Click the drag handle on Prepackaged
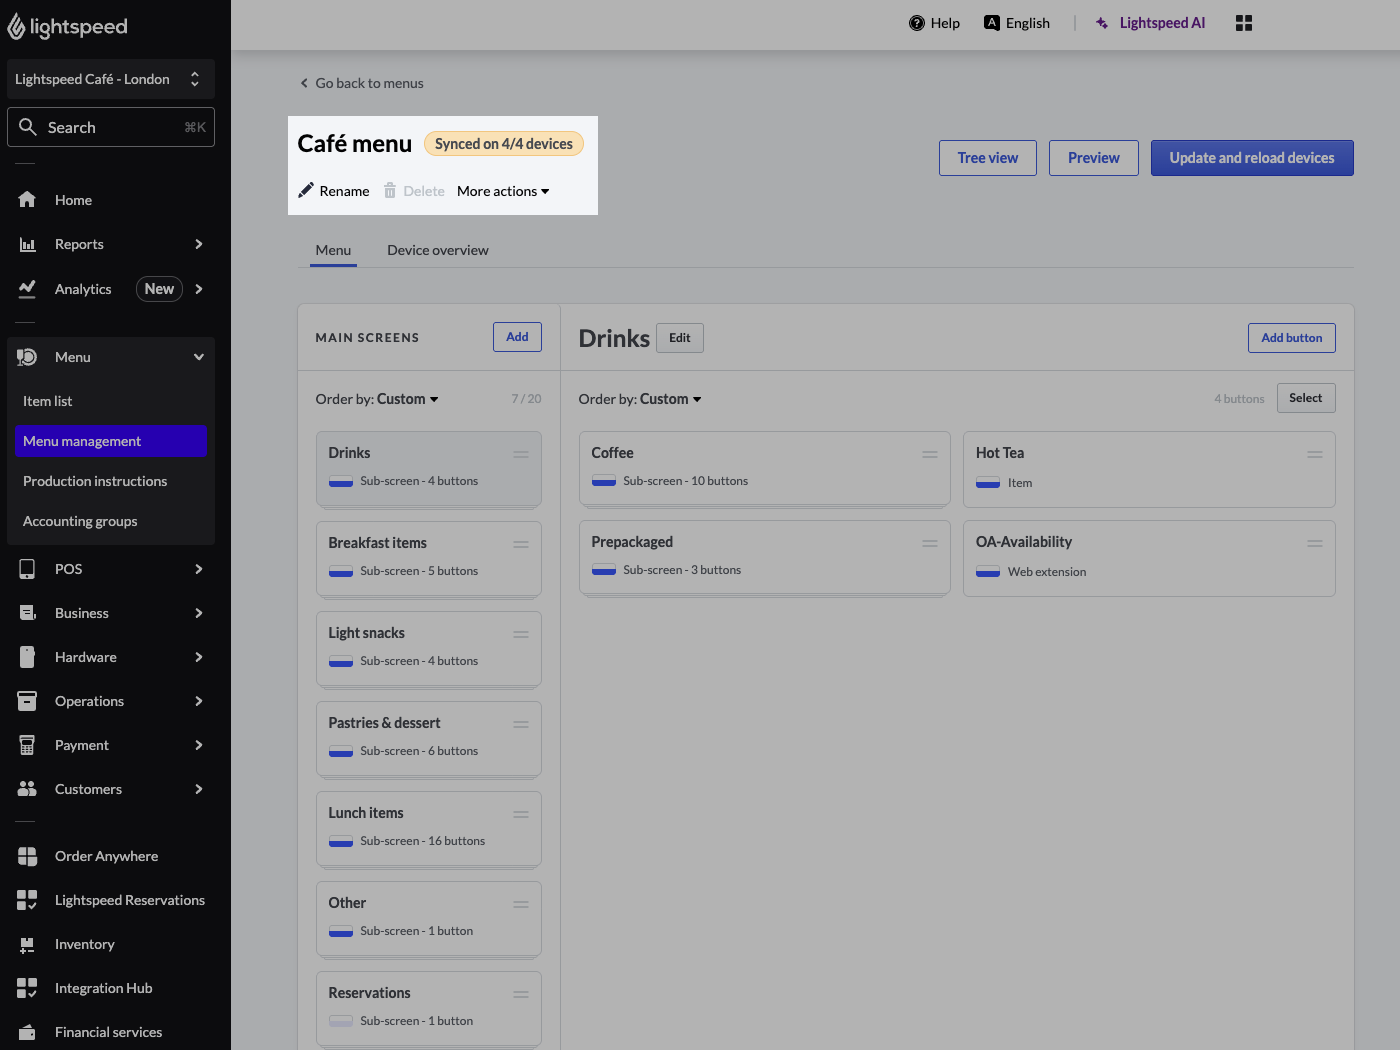 930,543
